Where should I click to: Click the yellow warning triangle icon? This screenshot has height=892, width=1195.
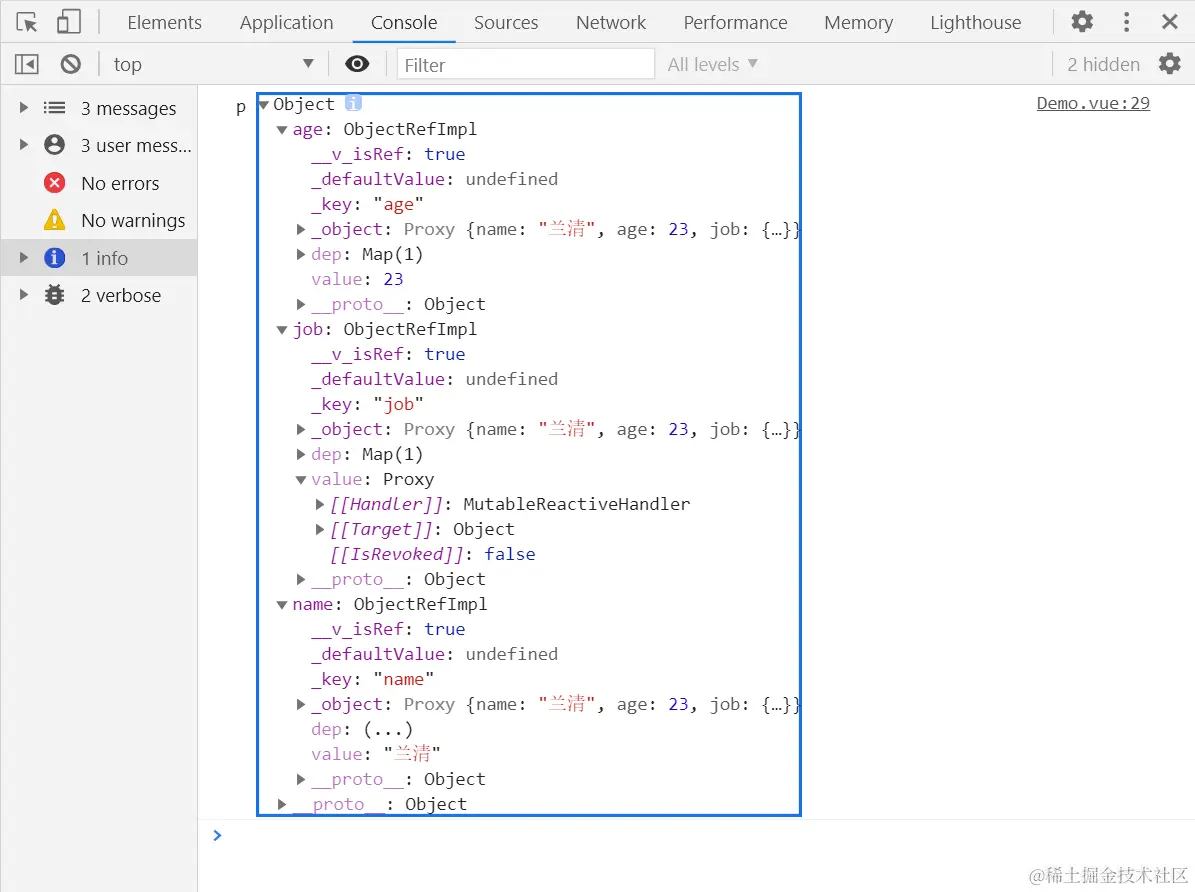54,220
